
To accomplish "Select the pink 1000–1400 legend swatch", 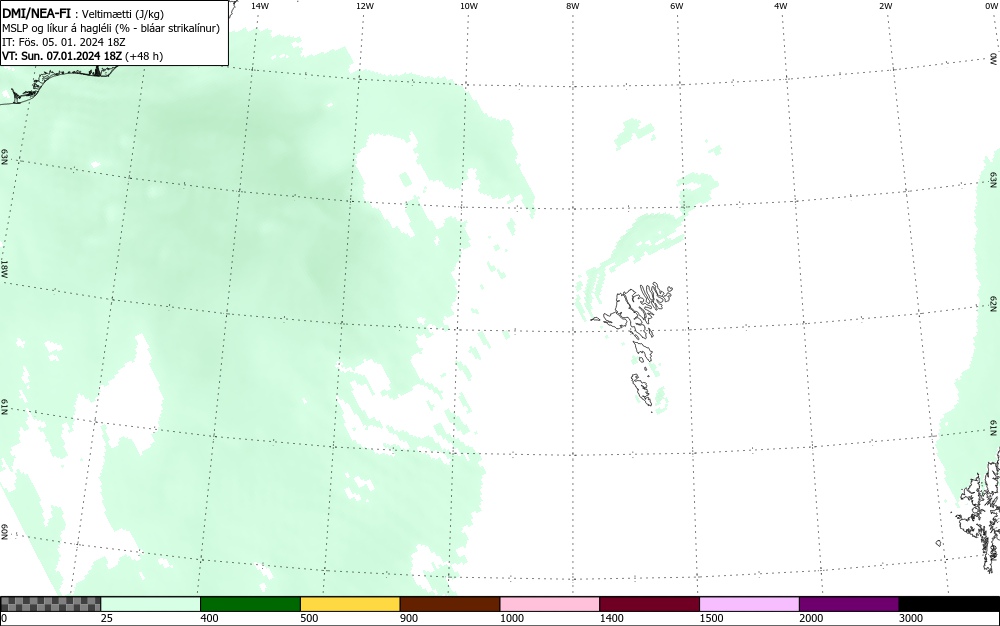I will coord(550,604).
